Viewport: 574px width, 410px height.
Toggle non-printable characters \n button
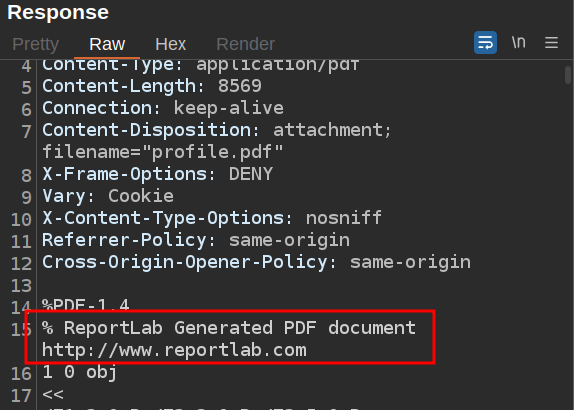point(518,42)
